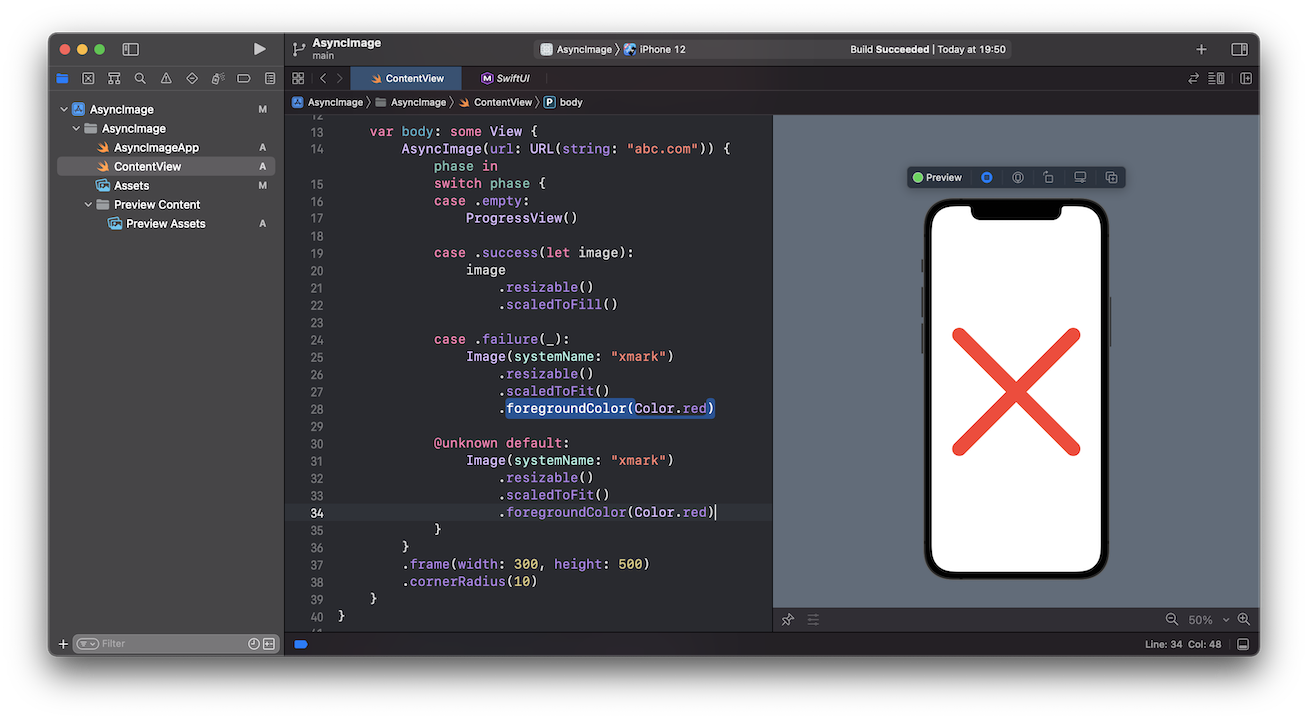The height and width of the screenshot is (720, 1308).
Task: Click the review changes arrows icon
Action: click(1193, 78)
